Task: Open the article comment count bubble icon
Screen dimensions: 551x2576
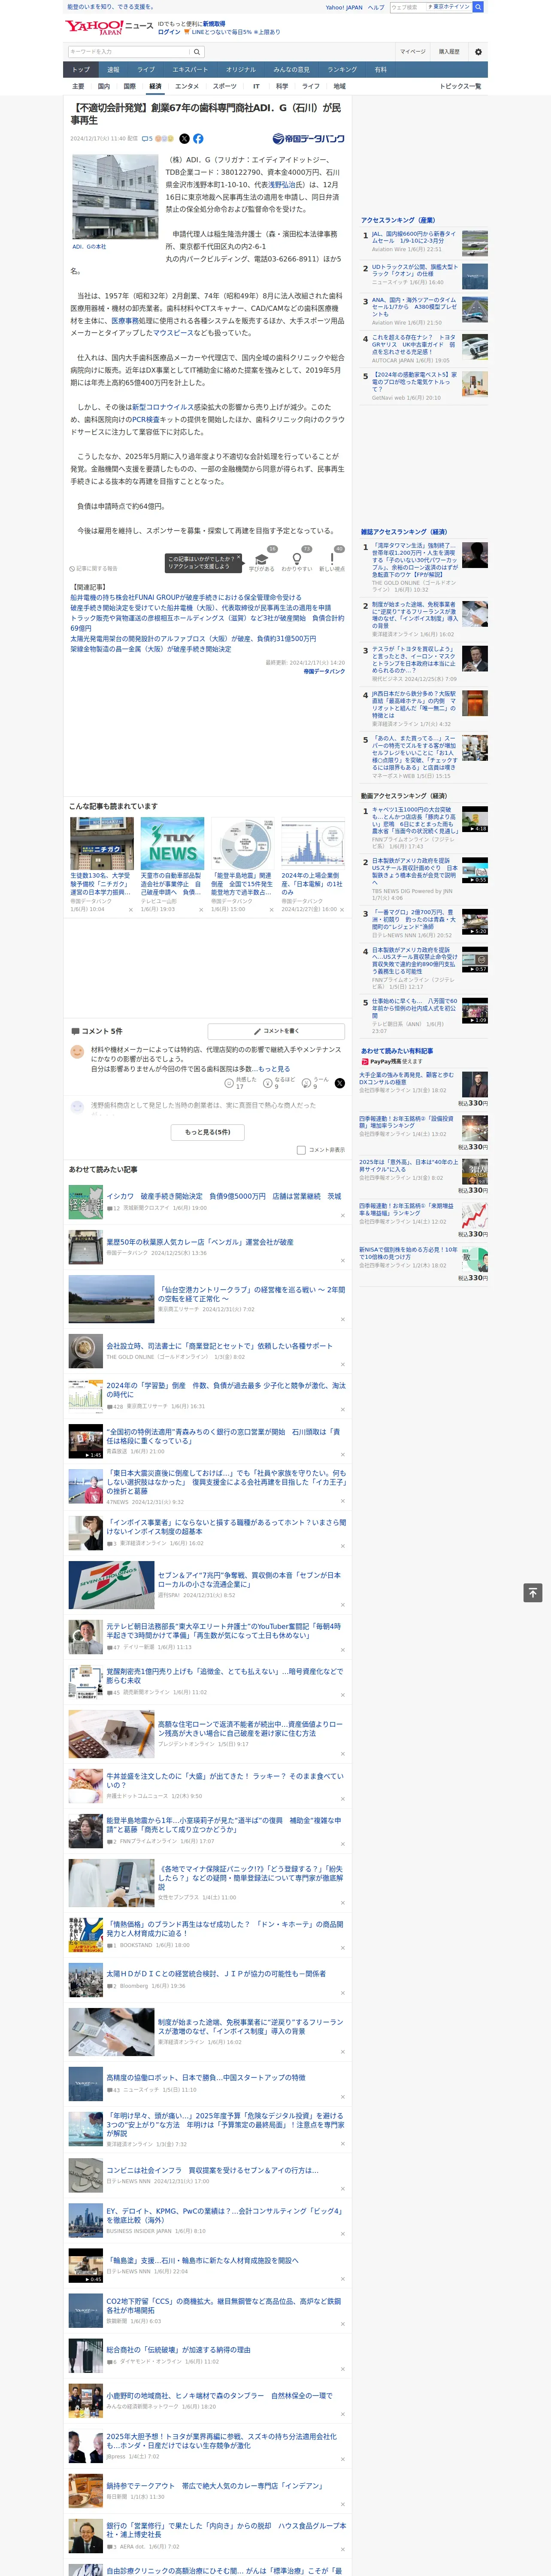Action: [x=148, y=139]
